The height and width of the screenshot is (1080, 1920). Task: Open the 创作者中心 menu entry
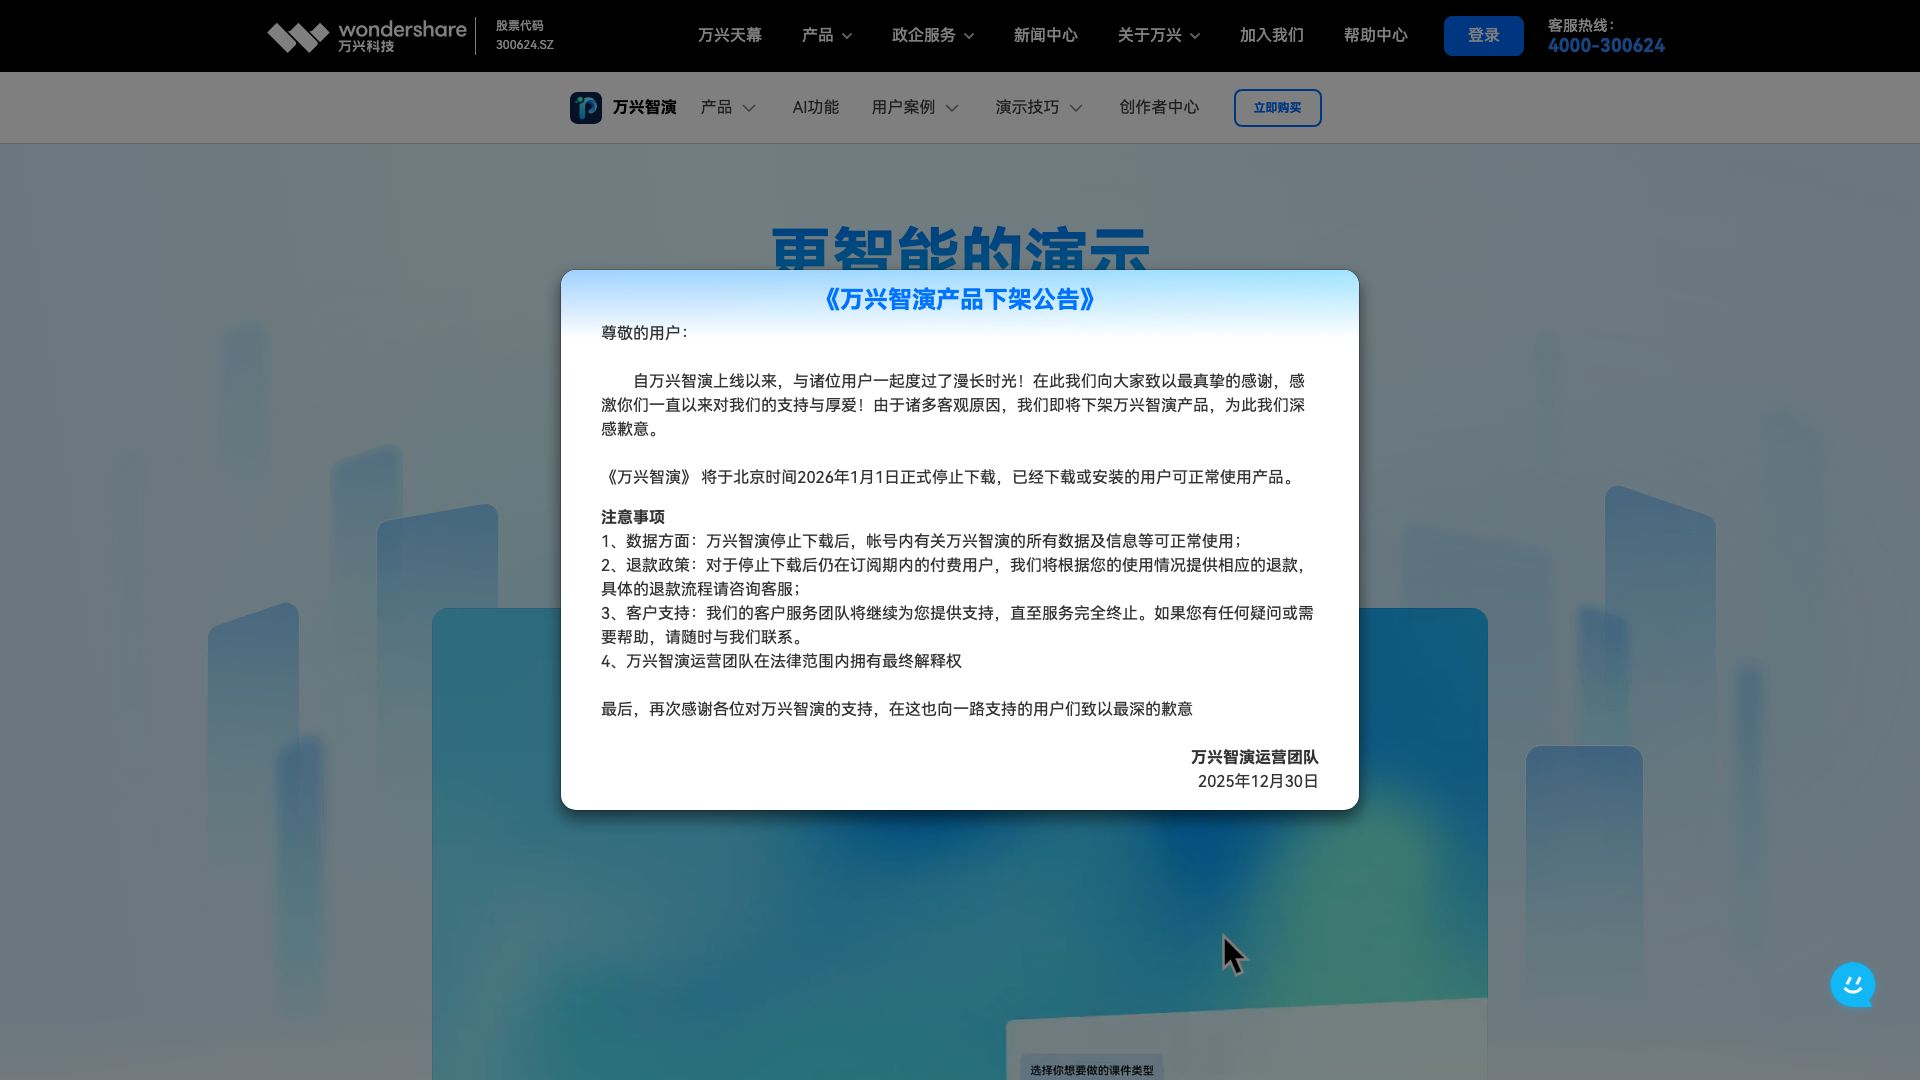pos(1158,107)
